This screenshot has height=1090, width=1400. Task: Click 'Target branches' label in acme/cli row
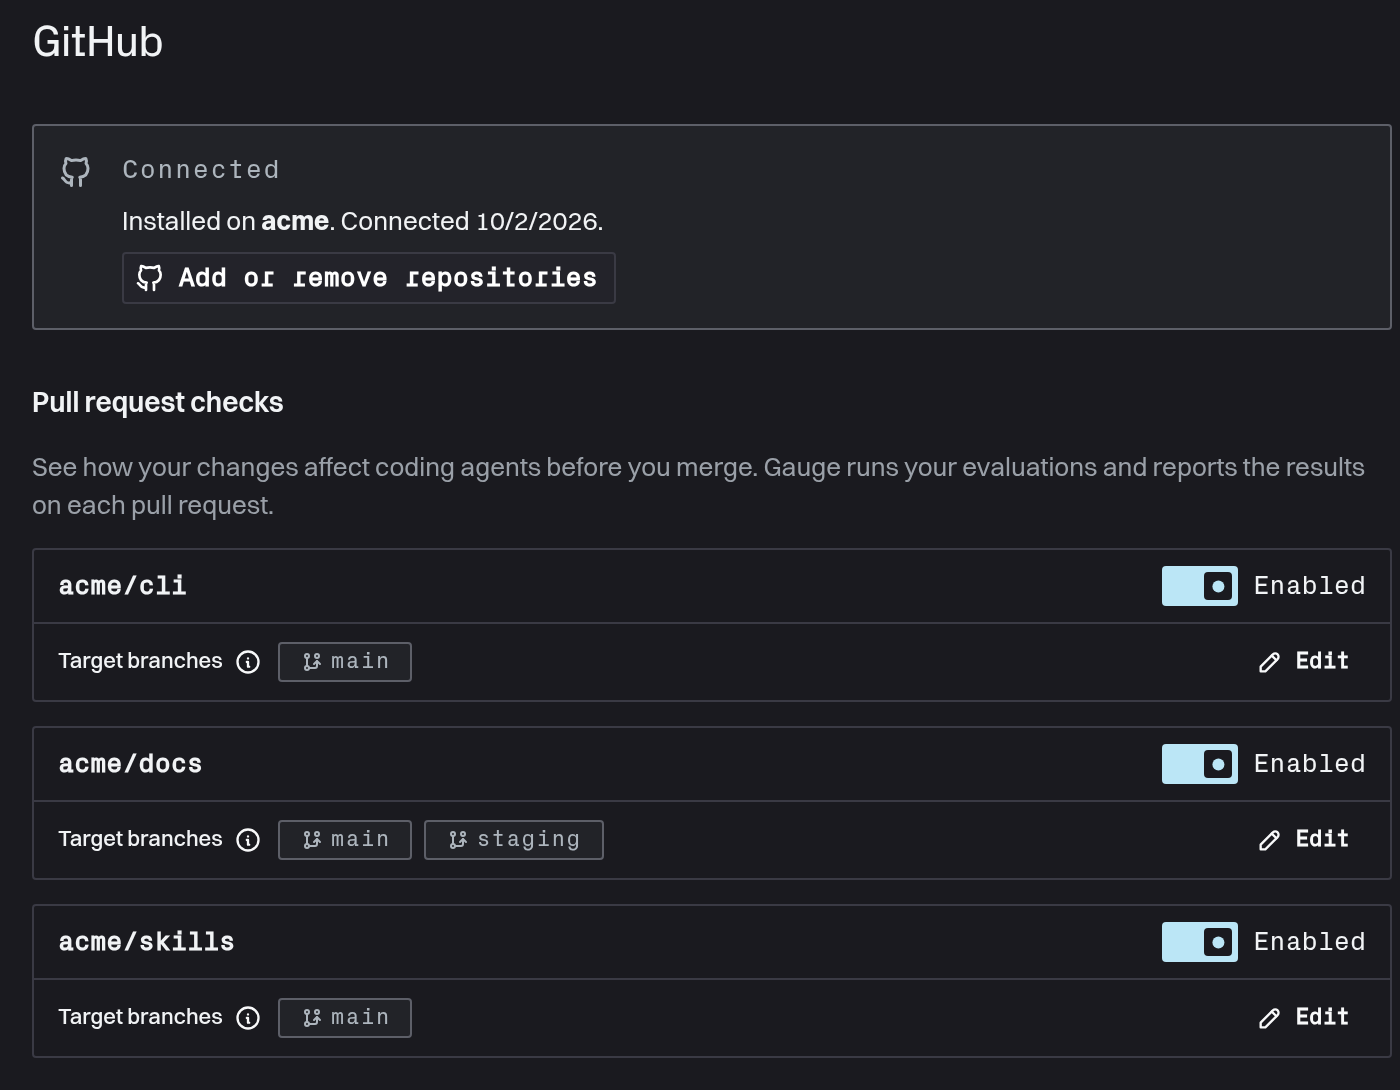click(x=141, y=661)
